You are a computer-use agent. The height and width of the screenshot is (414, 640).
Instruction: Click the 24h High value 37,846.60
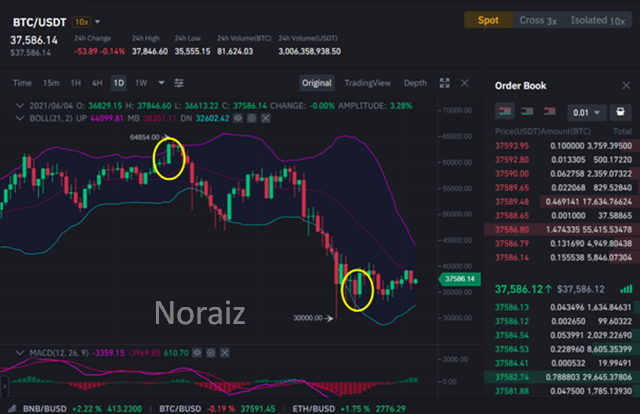point(150,51)
